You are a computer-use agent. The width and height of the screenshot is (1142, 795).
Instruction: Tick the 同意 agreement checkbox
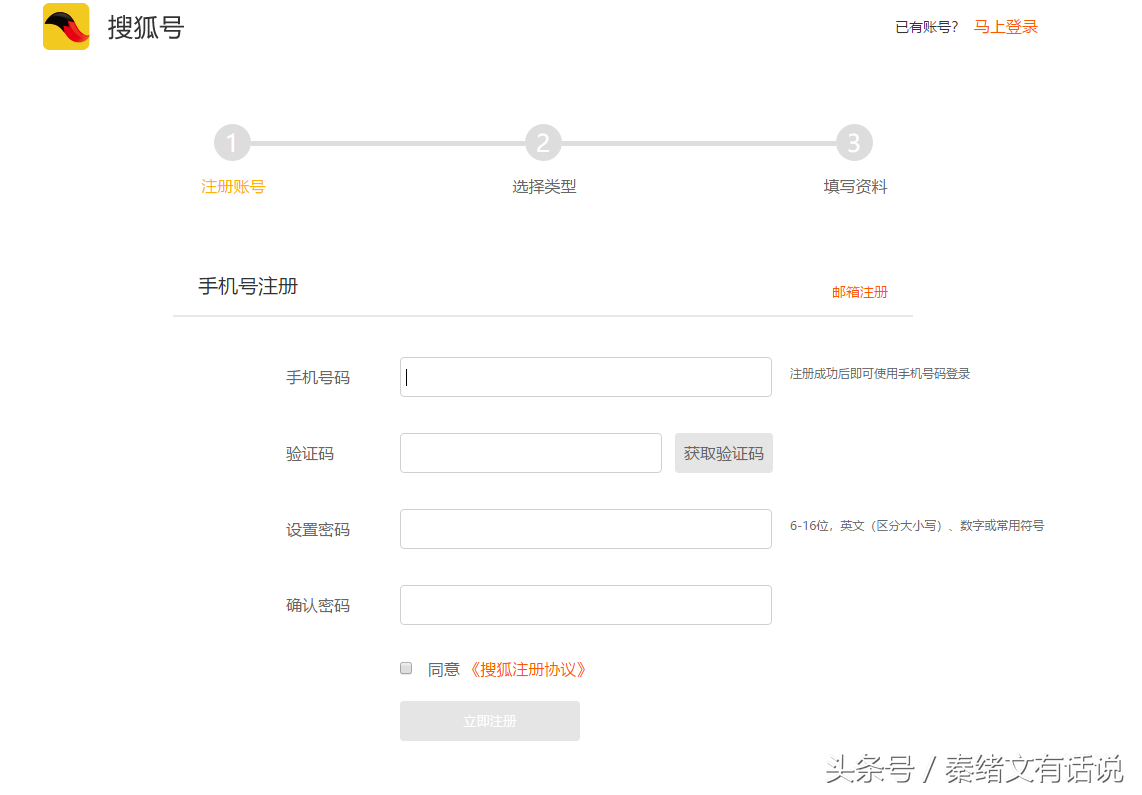click(x=406, y=668)
